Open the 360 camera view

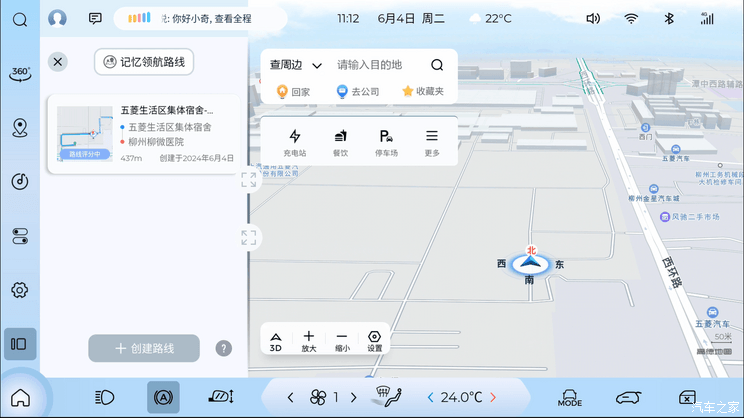(19, 74)
